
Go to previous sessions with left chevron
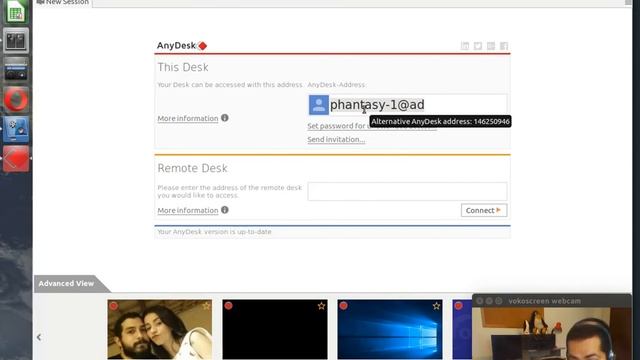[39, 337]
